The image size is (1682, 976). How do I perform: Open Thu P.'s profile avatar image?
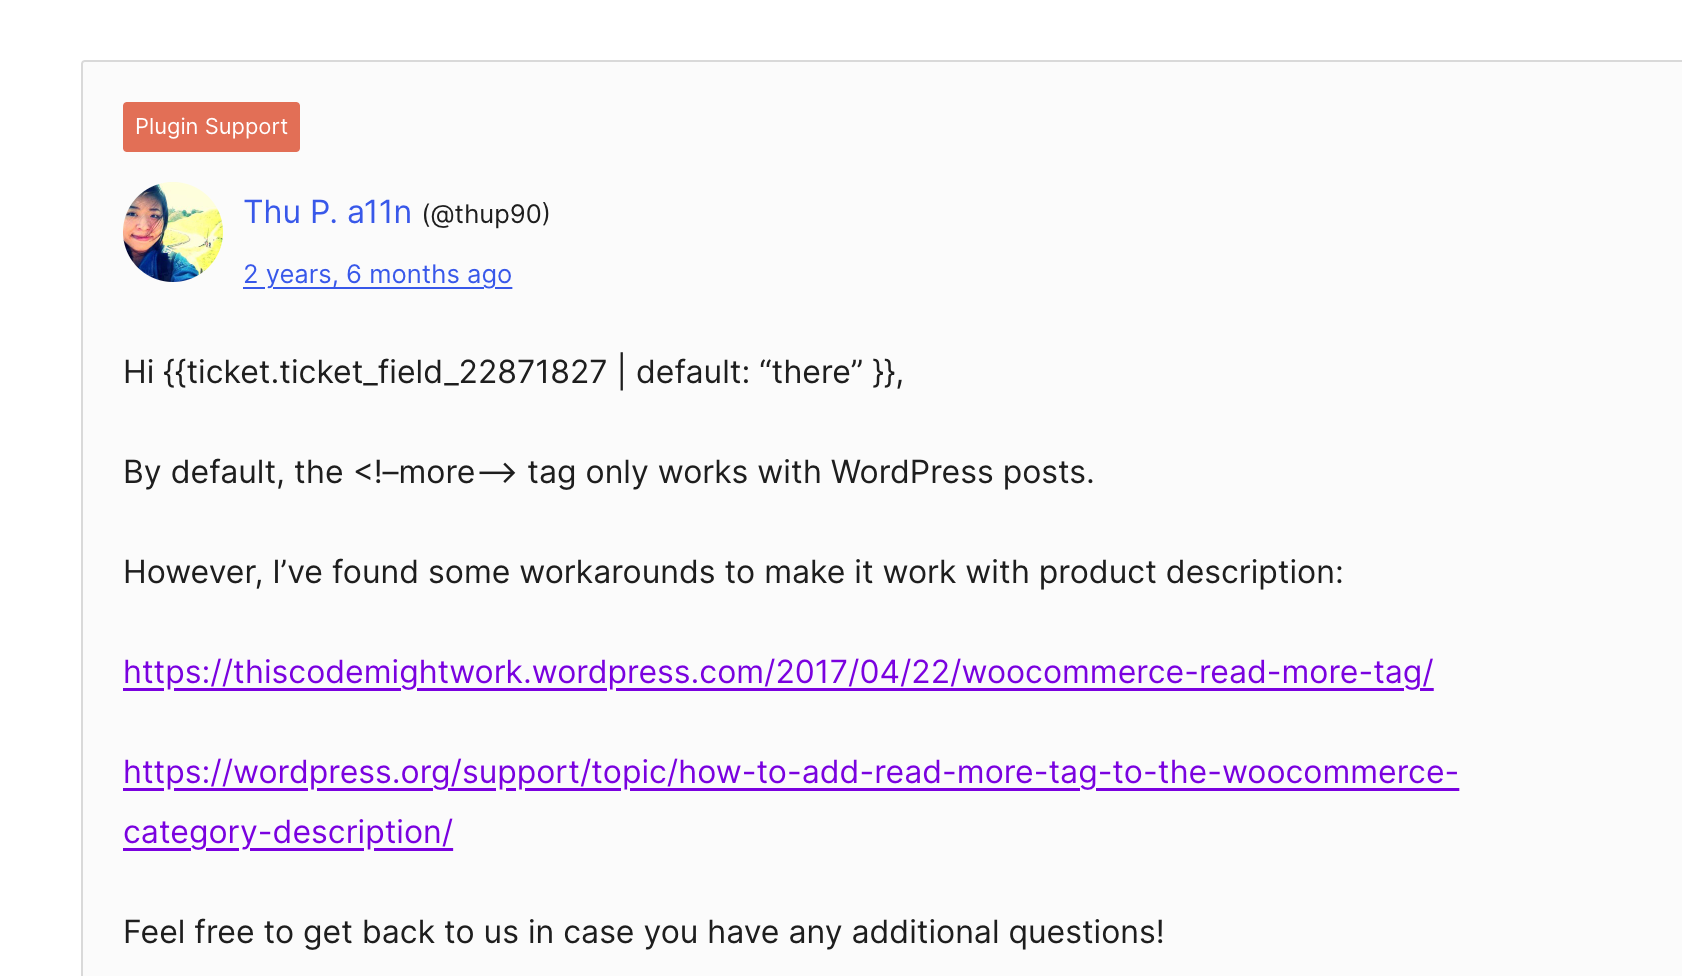click(x=173, y=232)
